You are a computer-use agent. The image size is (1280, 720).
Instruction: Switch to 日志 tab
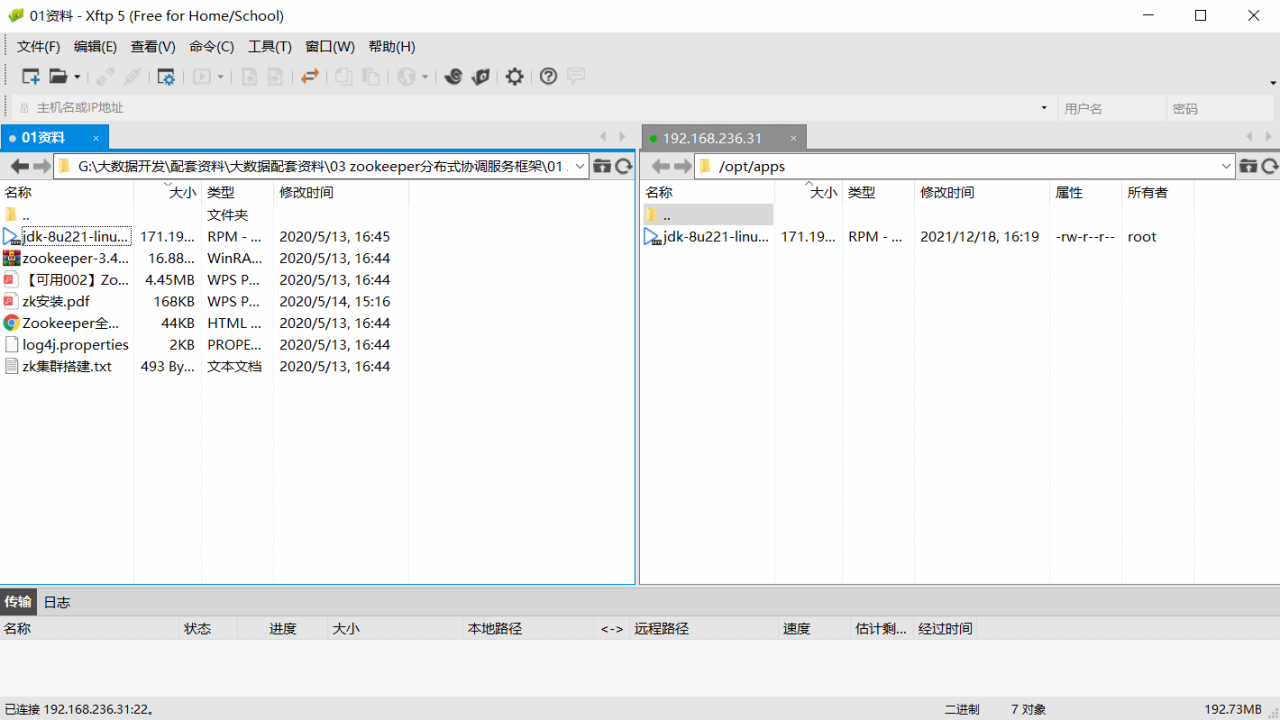pyautogui.click(x=57, y=602)
